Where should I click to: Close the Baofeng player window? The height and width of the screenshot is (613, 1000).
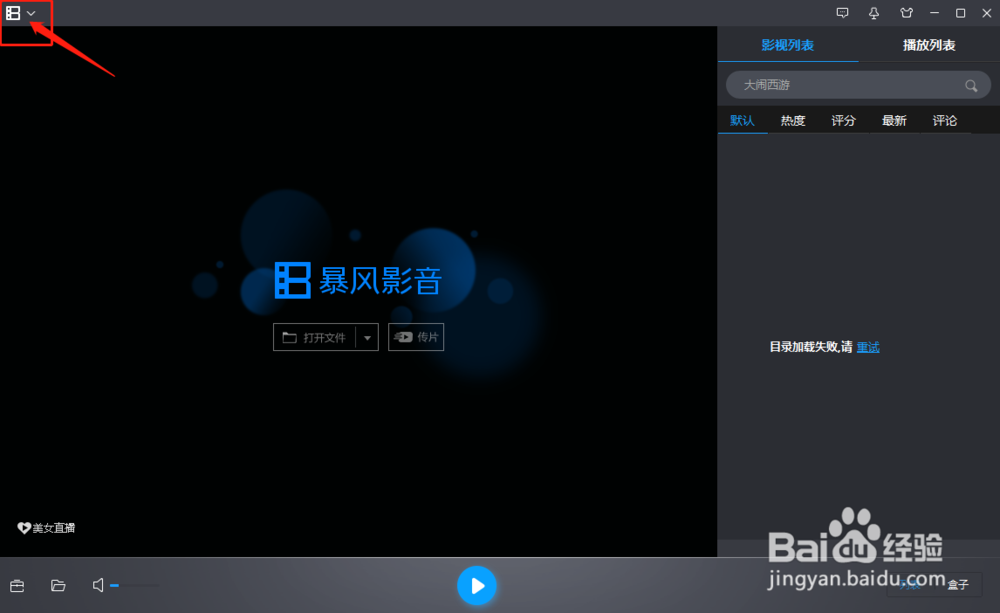[987, 13]
